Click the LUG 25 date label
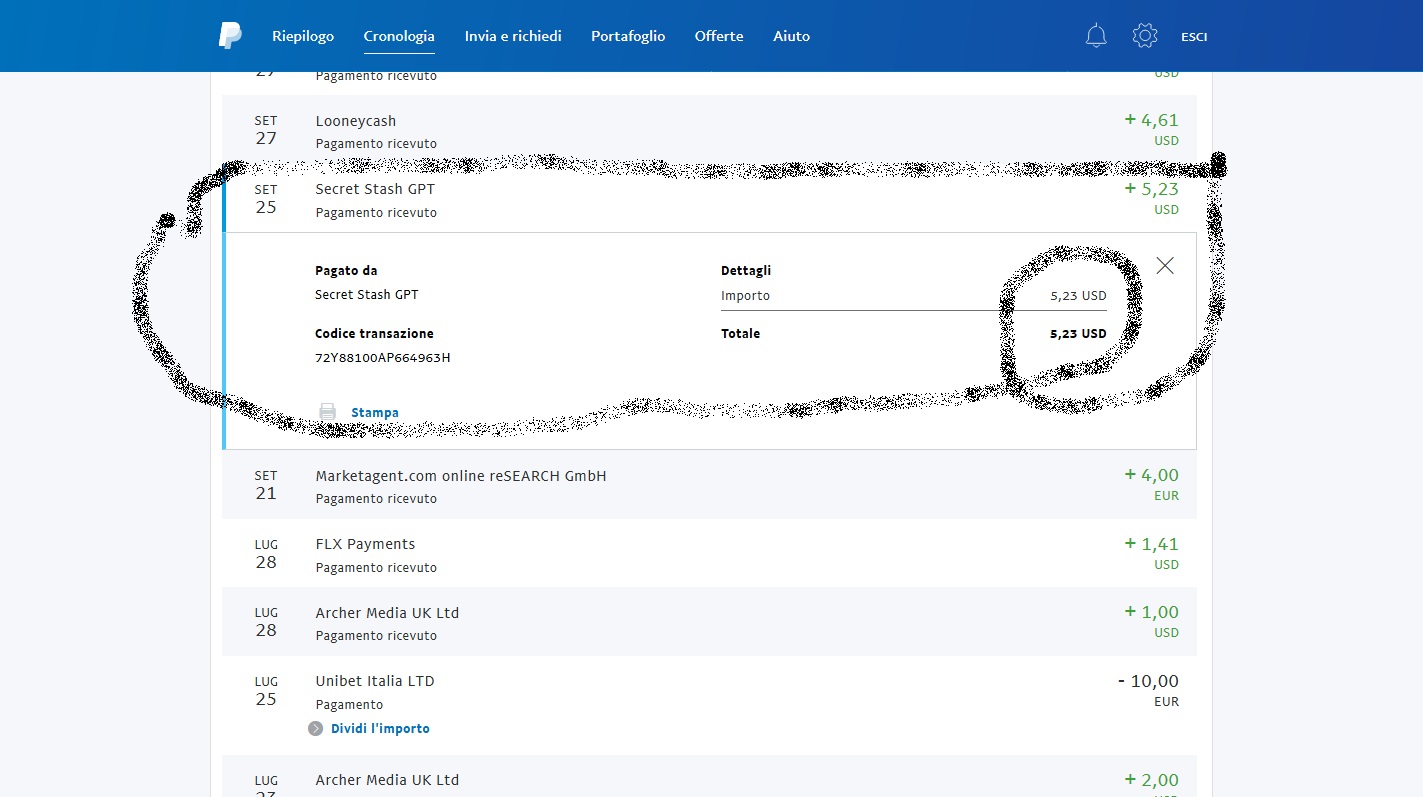1423x797 pixels. pos(266,690)
